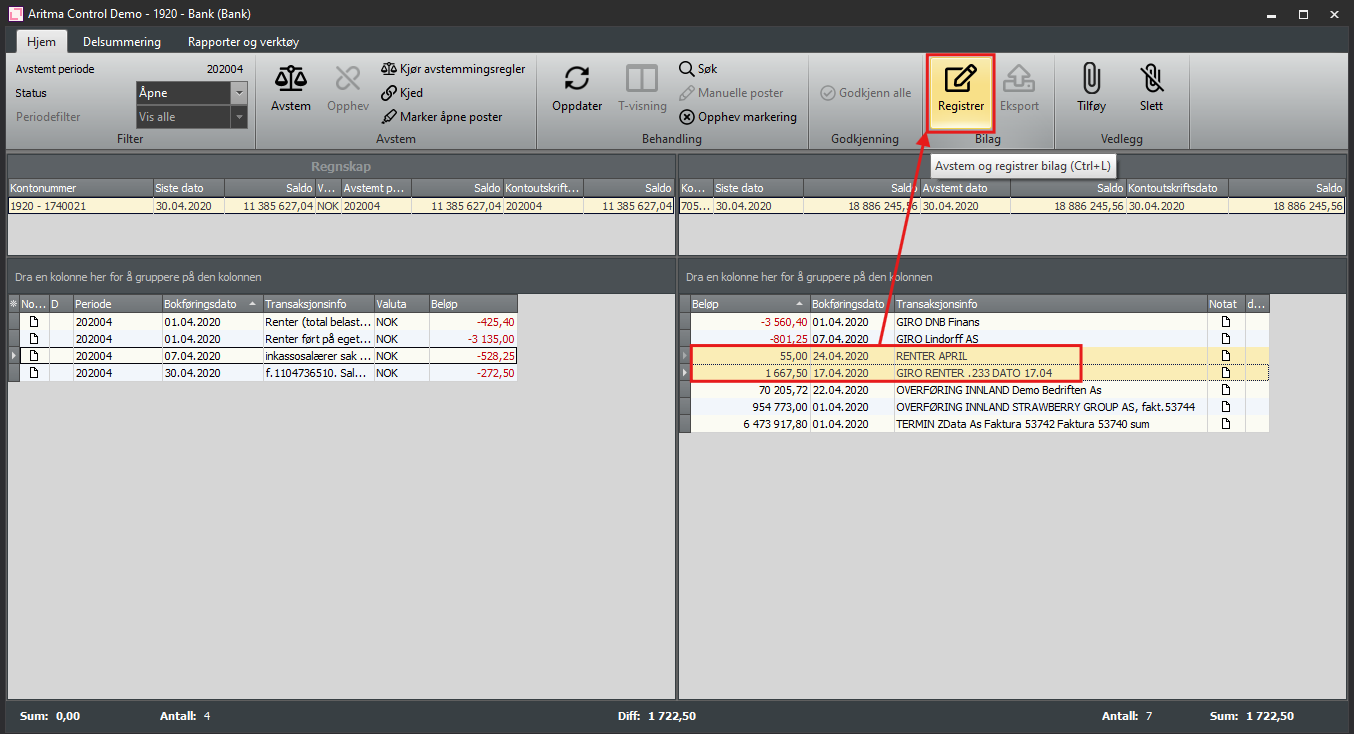Viewport: 1354px width, 734px height.
Task: Open the Rapporter og verktøy tab
Action: (x=243, y=42)
